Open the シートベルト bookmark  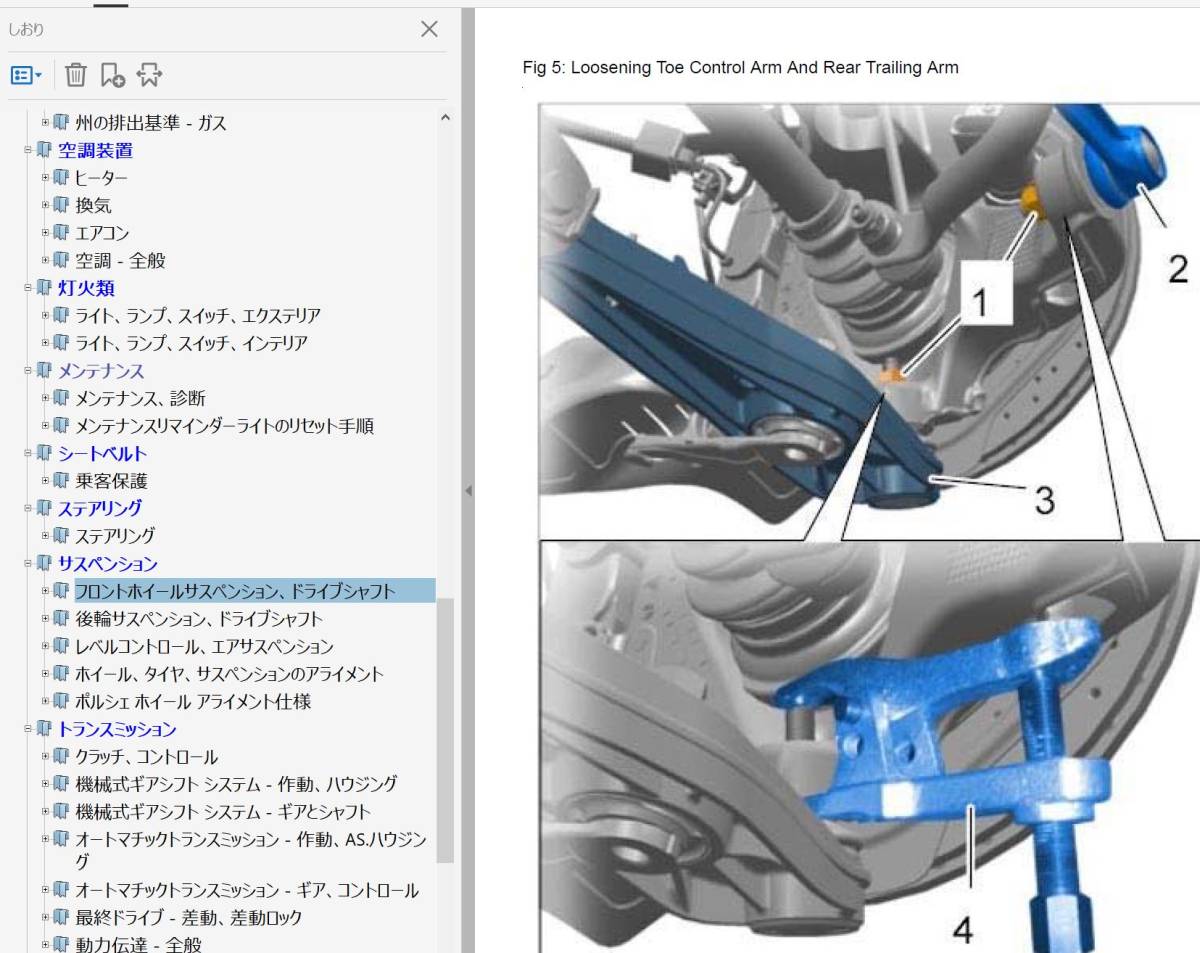pyautogui.click(x=102, y=453)
